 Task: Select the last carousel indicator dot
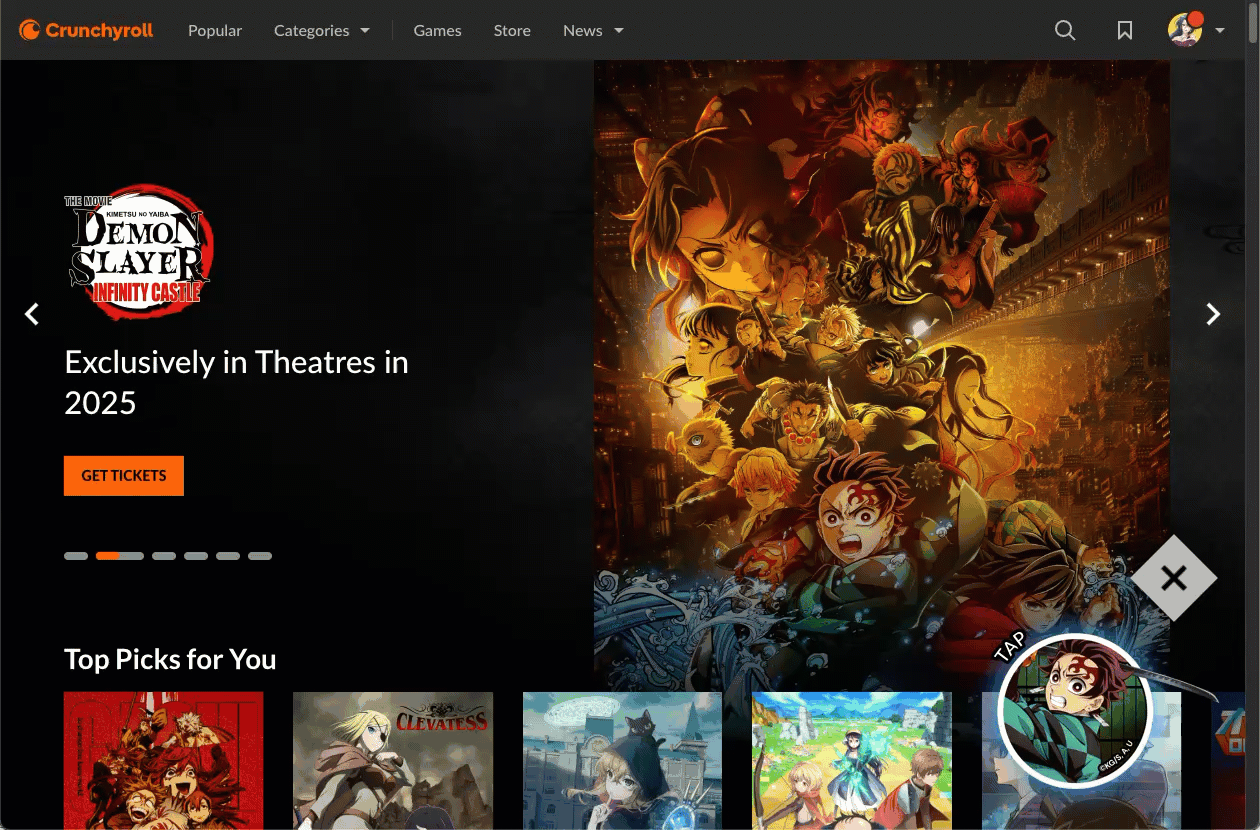260,556
